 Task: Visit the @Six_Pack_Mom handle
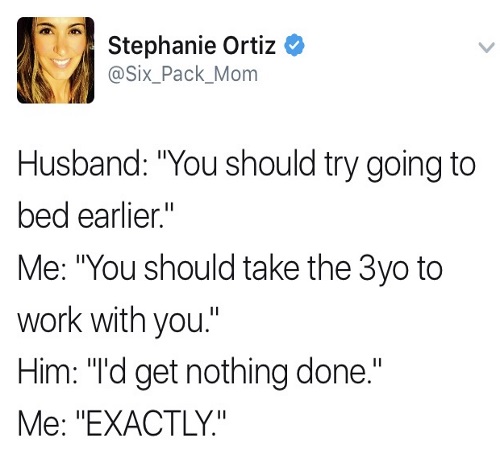click(x=183, y=74)
